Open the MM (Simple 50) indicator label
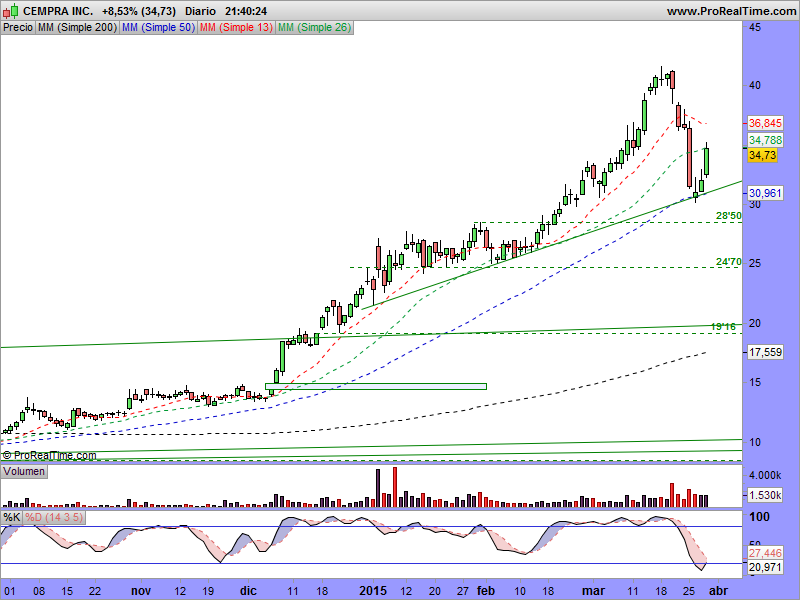 tap(158, 28)
